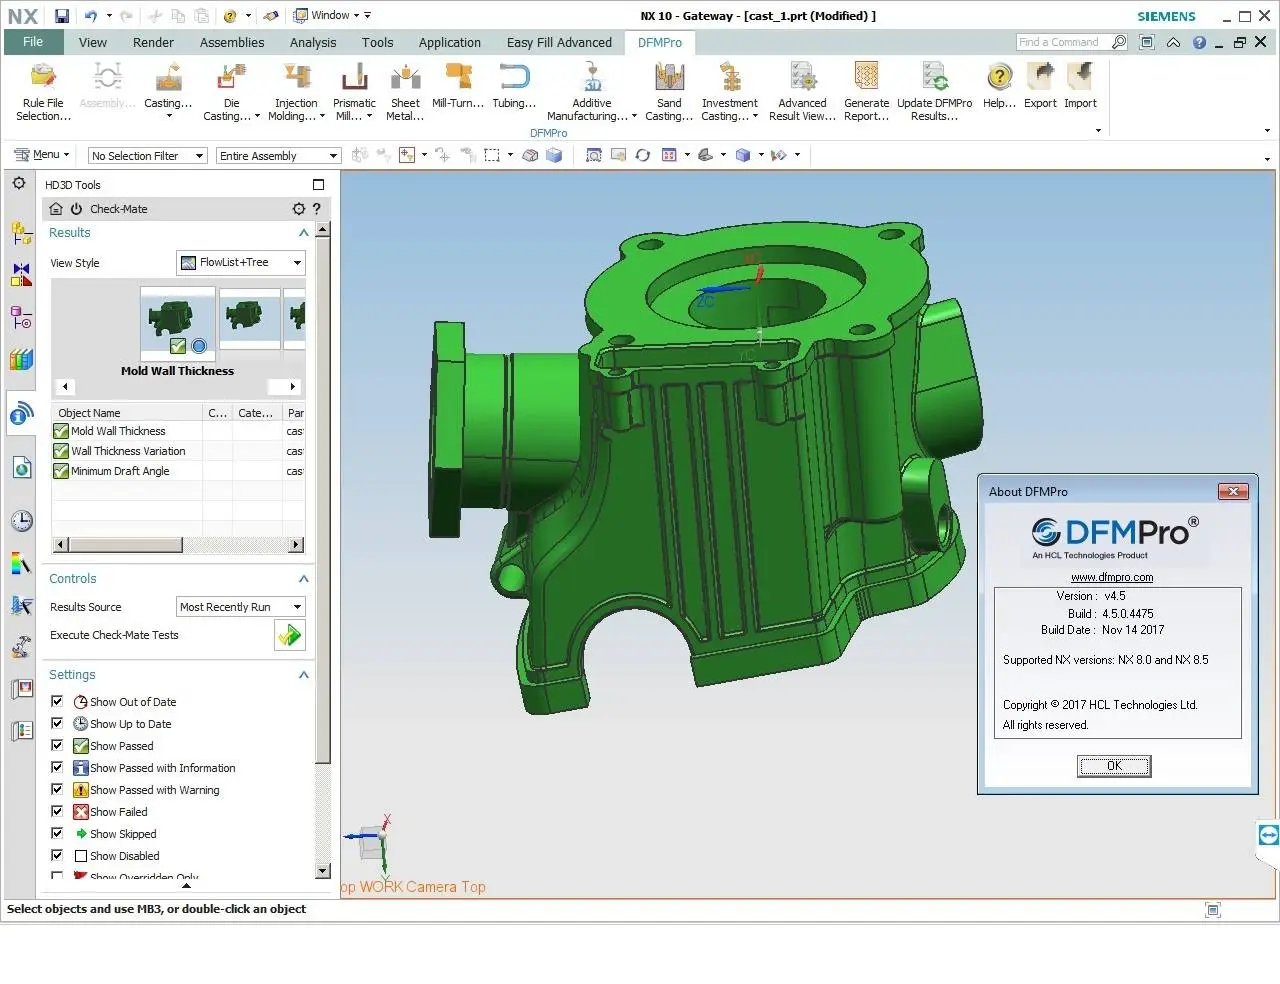Toggle Show Up to Date checkbox

(57, 723)
